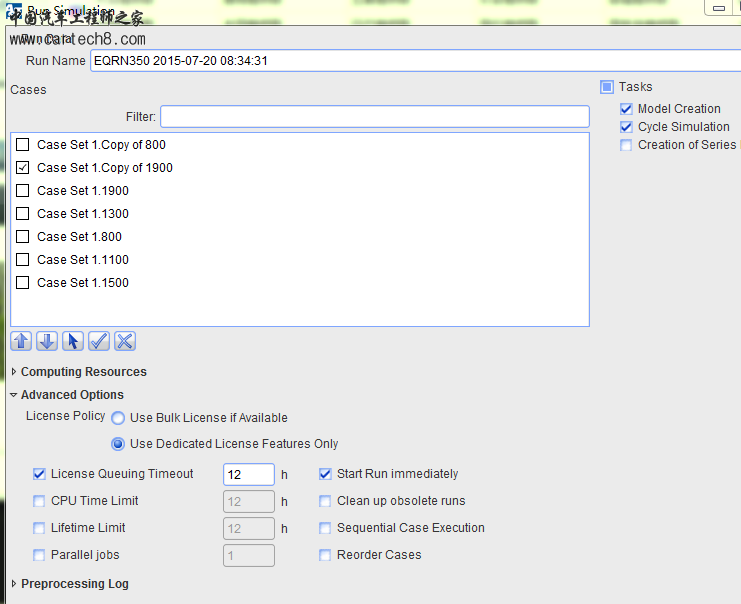Select the Case Set 1.1300 row text
The width and height of the screenshot is (741, 604).
pyautogui.click(x=83, y=214)
